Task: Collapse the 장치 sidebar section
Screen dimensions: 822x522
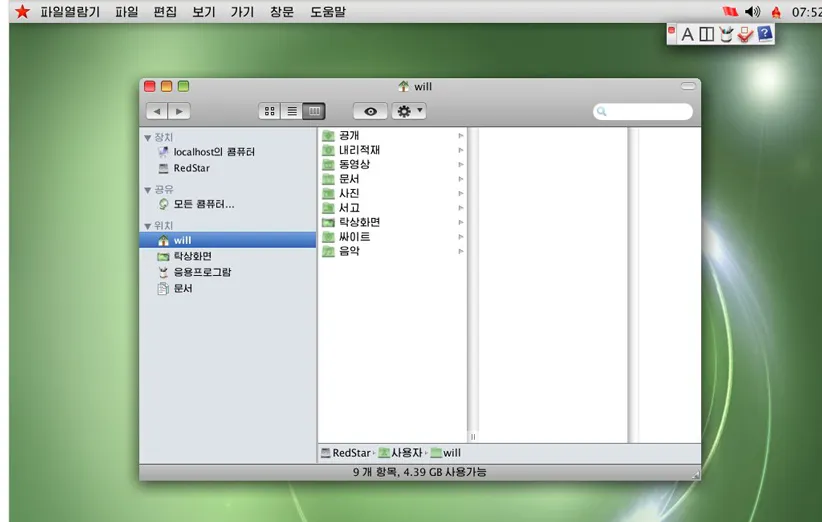Action: click(x=148, y=138)
